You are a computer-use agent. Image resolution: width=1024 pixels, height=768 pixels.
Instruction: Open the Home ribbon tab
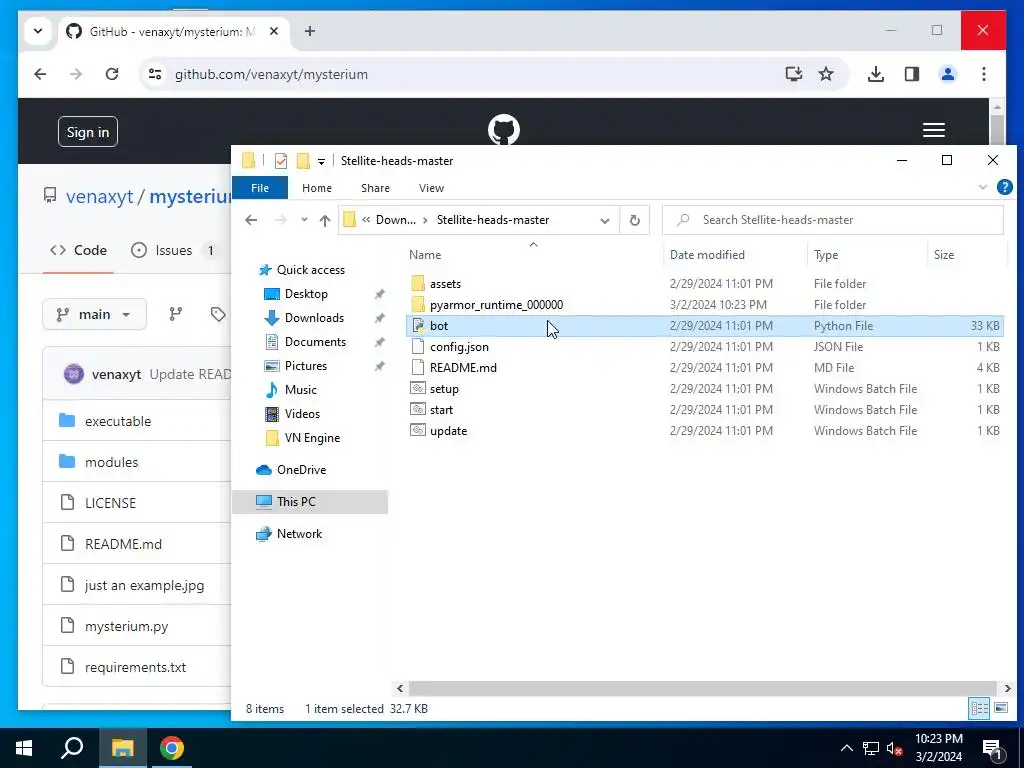pos(317,188)
